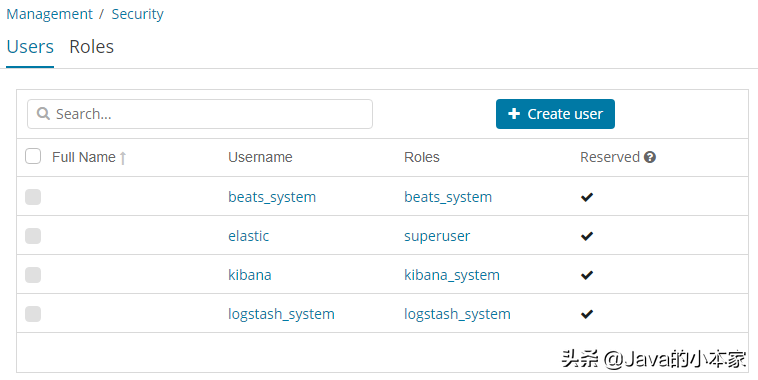Viewport: 758px width, 380px height.
Task: Click the disabled checkbox in kibana row
Action: 33,275
